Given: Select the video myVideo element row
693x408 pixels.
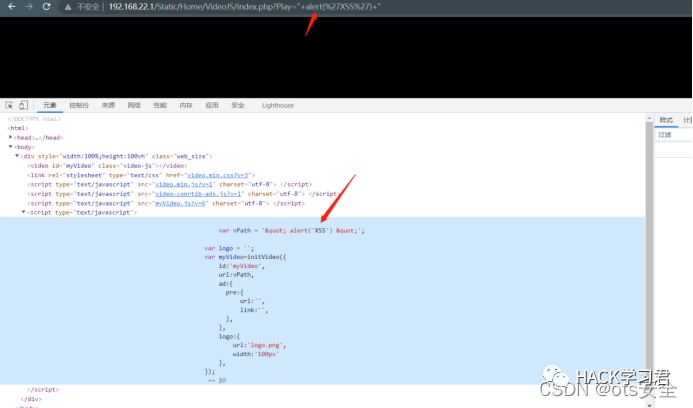Looking at the screenshot, I should pyautogui.click(x=107, y=166).
